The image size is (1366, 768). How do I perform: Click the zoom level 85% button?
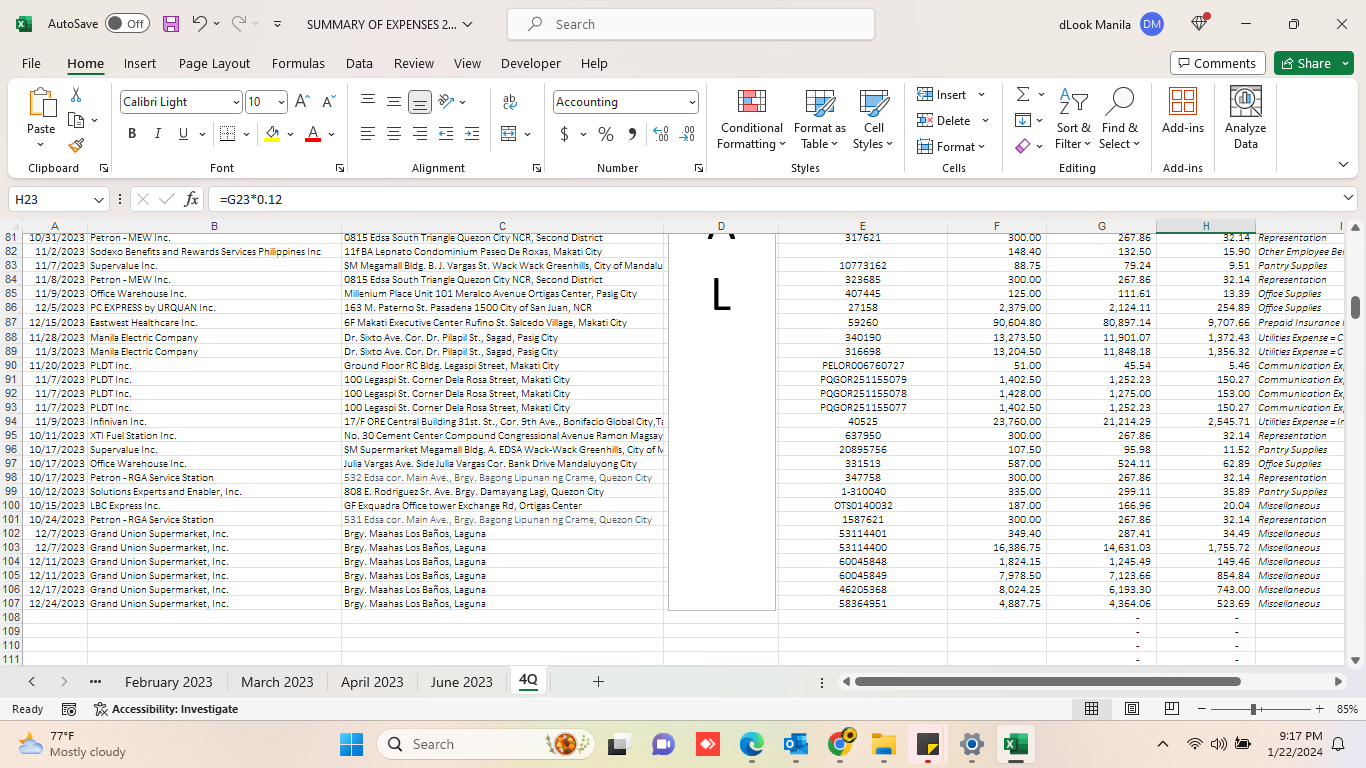[1347, 709]
